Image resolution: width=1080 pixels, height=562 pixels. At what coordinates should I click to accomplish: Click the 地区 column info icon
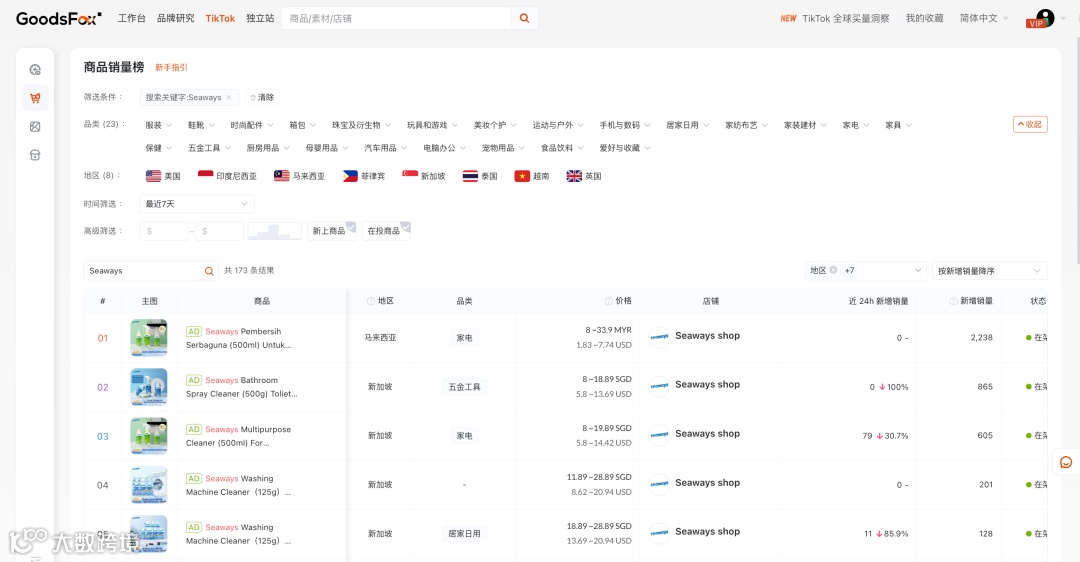[371, 301]
